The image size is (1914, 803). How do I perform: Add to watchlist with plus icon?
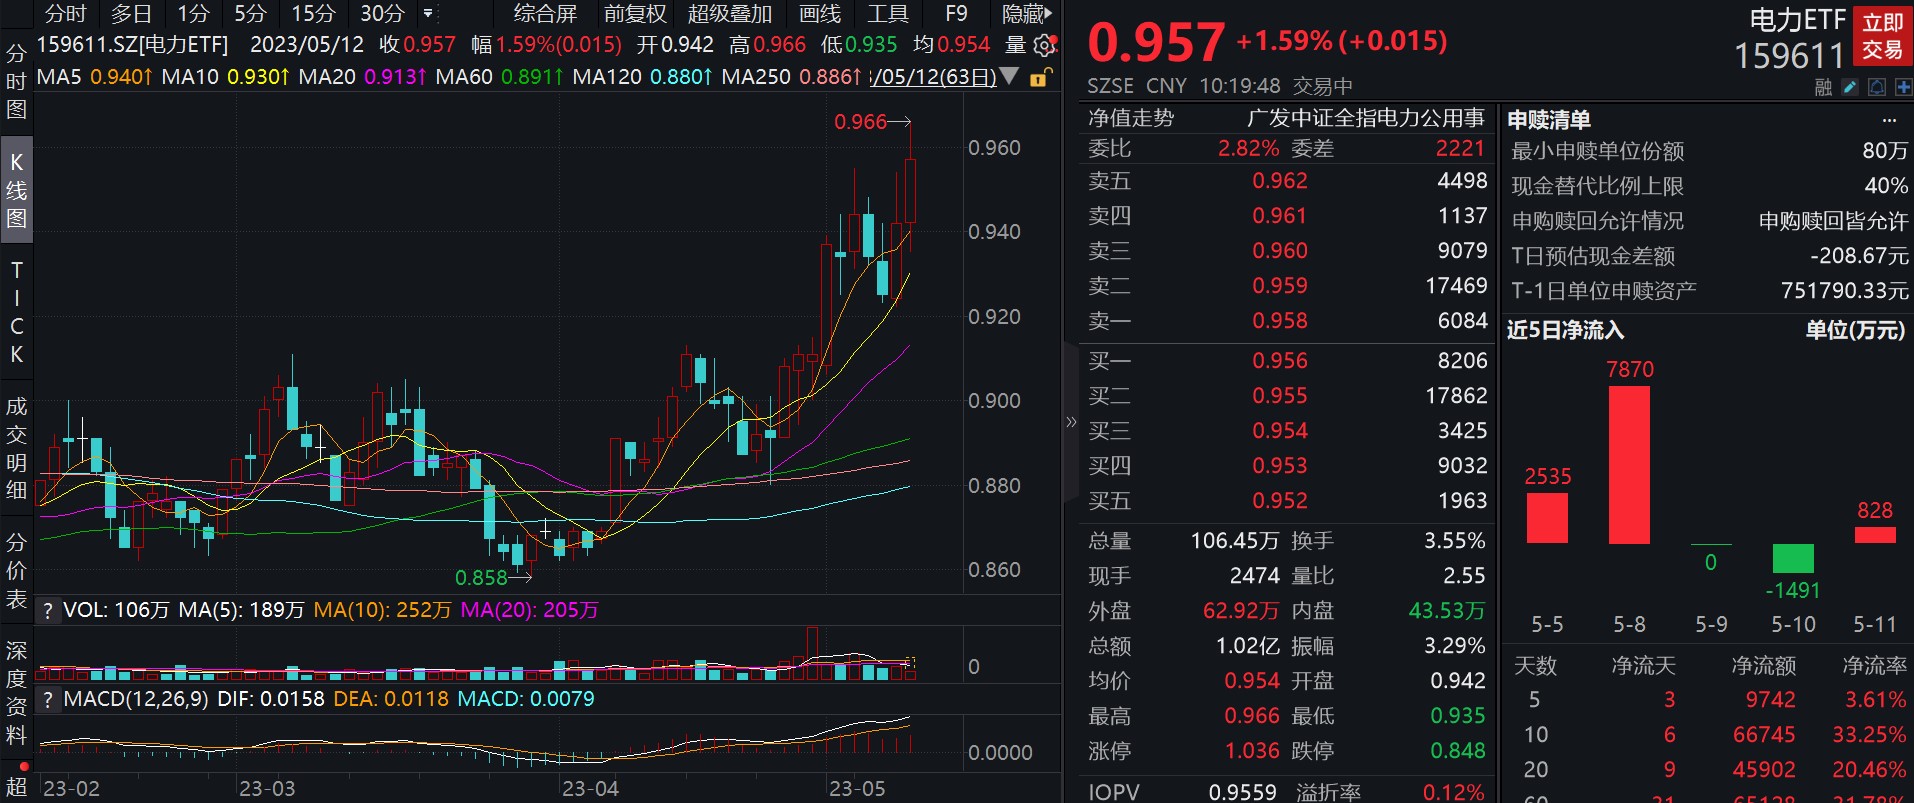point(1902,87)
